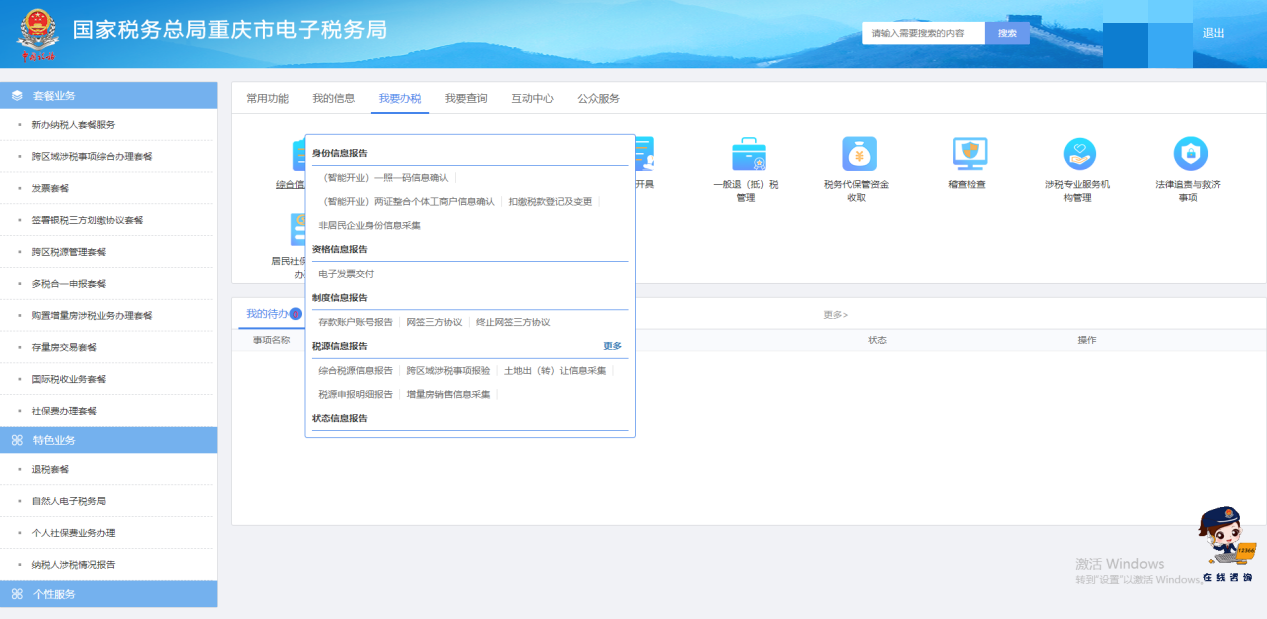The width and height of the screenshot is (1267, 619).
Task: Open 一般退（抵）税管理 icon
Action: click(x=748, y=155)
